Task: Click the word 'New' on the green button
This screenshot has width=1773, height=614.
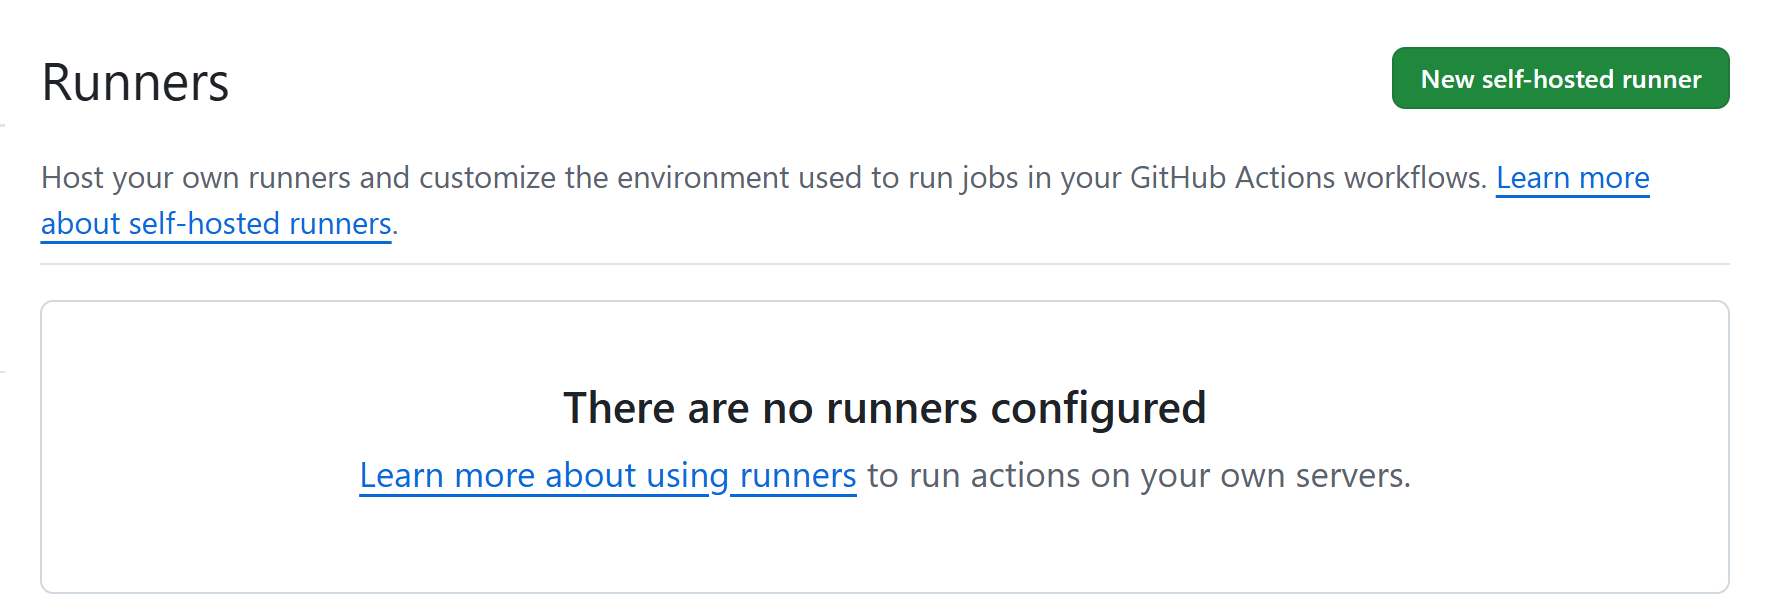Action: click(x=1447, y=79)
